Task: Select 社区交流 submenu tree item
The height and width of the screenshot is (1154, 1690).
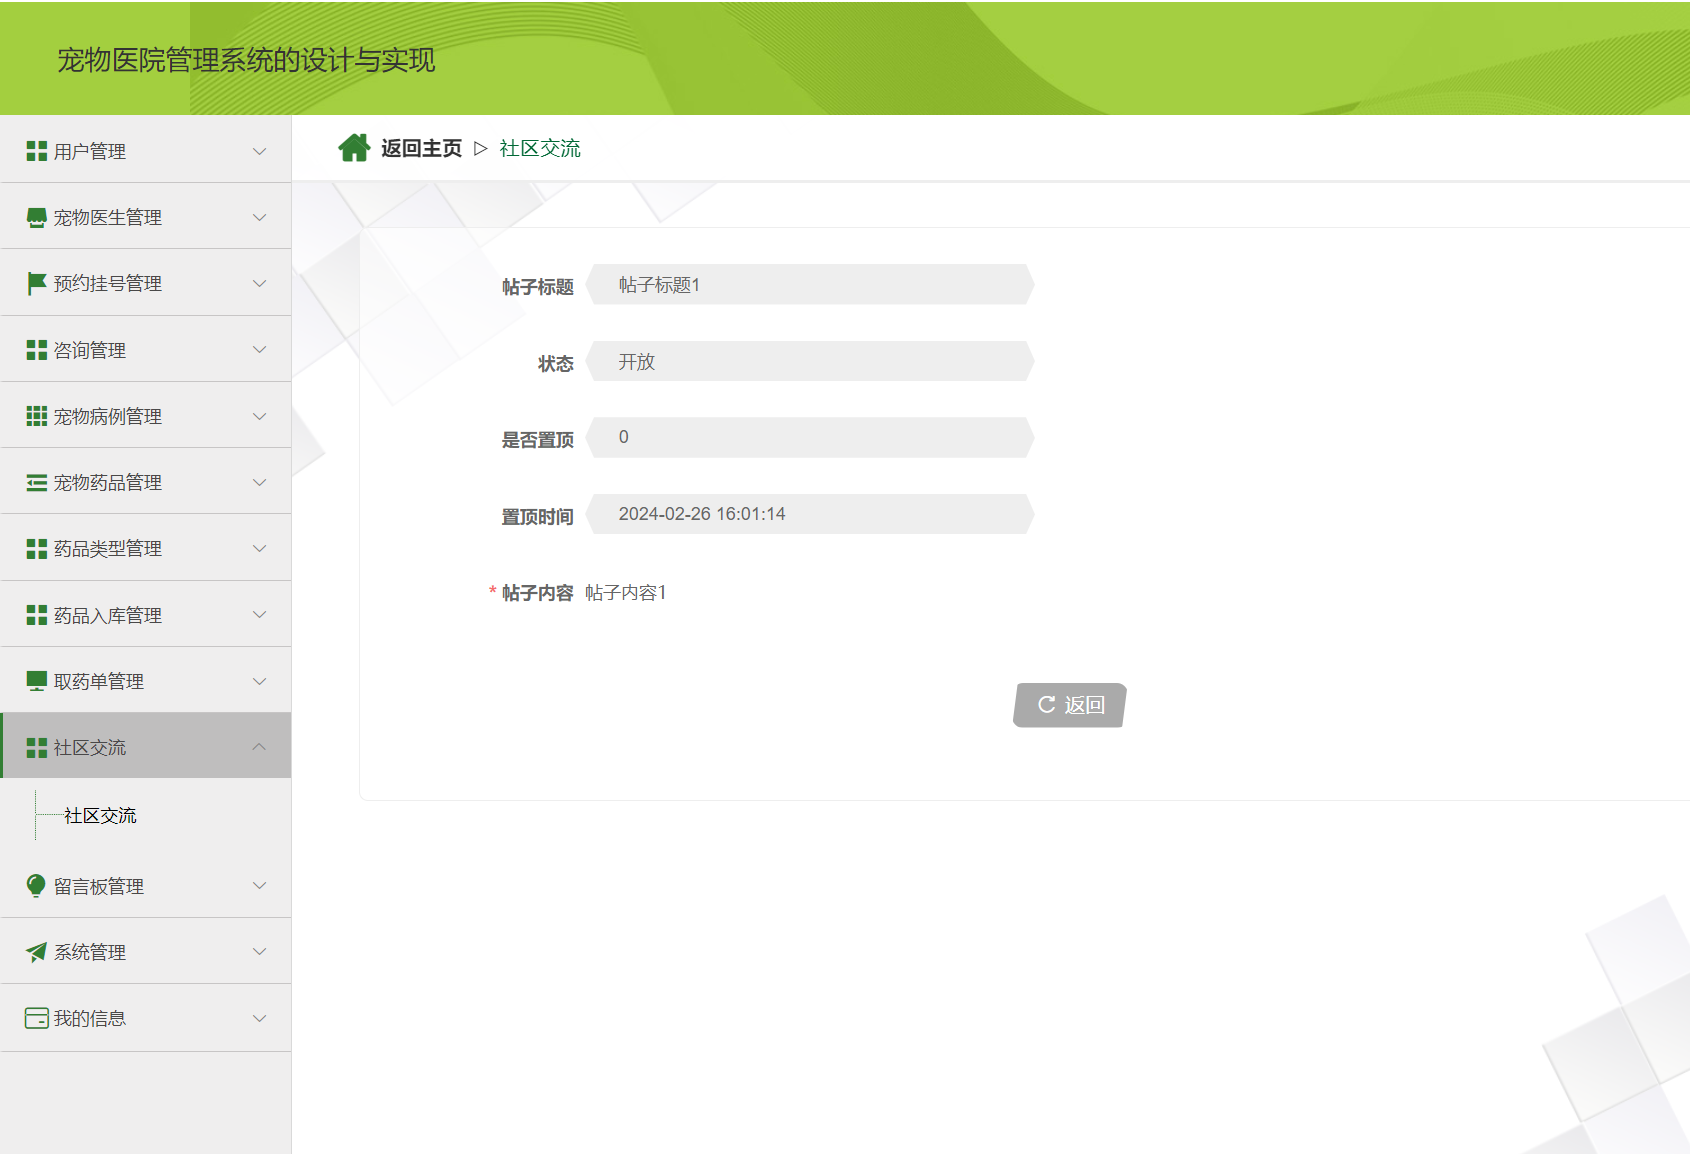Action: coord(100,816)
